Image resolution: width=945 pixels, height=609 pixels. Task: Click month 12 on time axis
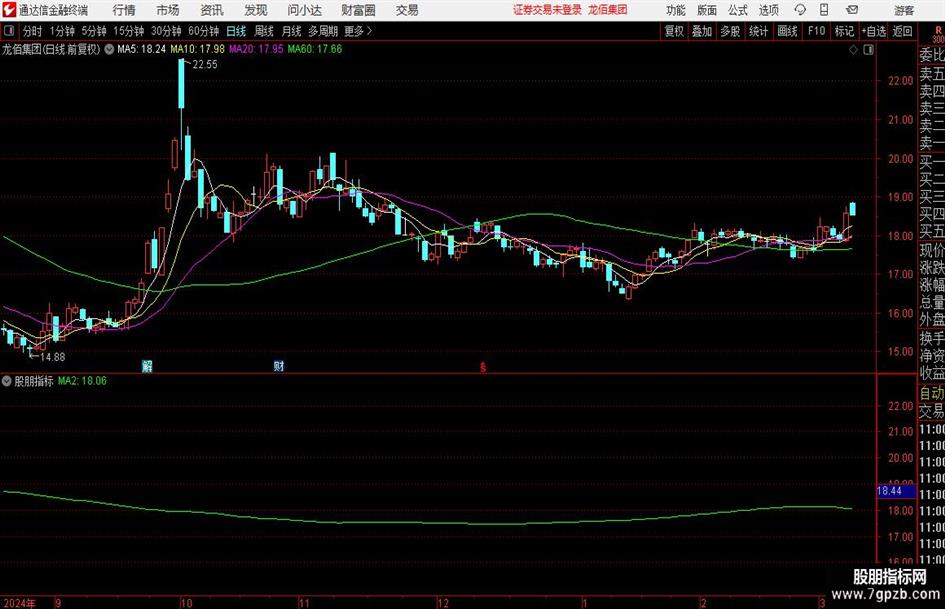click(443, 603)
